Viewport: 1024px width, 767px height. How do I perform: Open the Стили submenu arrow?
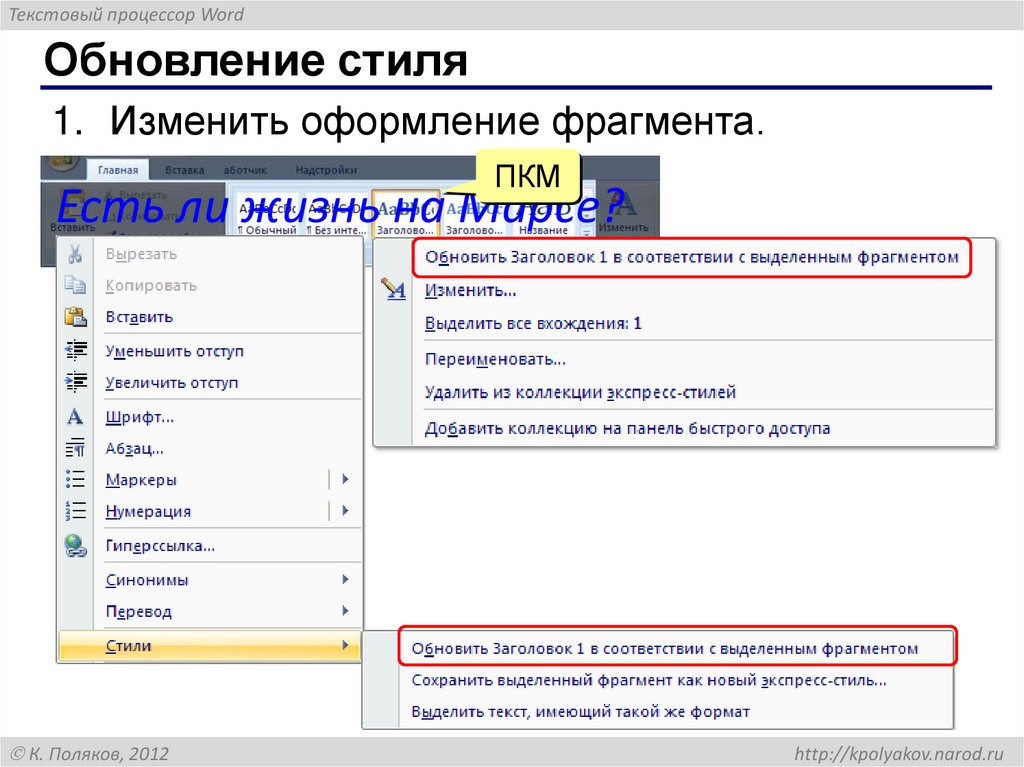343,645
